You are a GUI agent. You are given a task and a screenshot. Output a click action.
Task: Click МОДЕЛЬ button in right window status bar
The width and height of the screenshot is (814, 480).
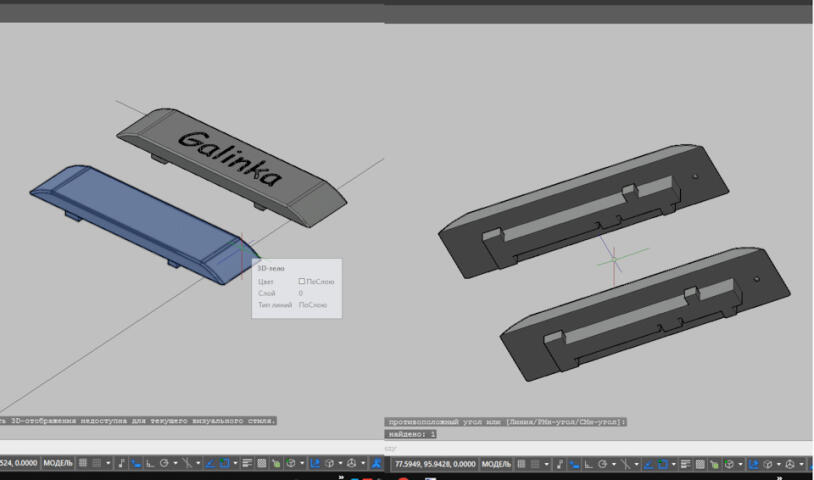click(496, 464)
